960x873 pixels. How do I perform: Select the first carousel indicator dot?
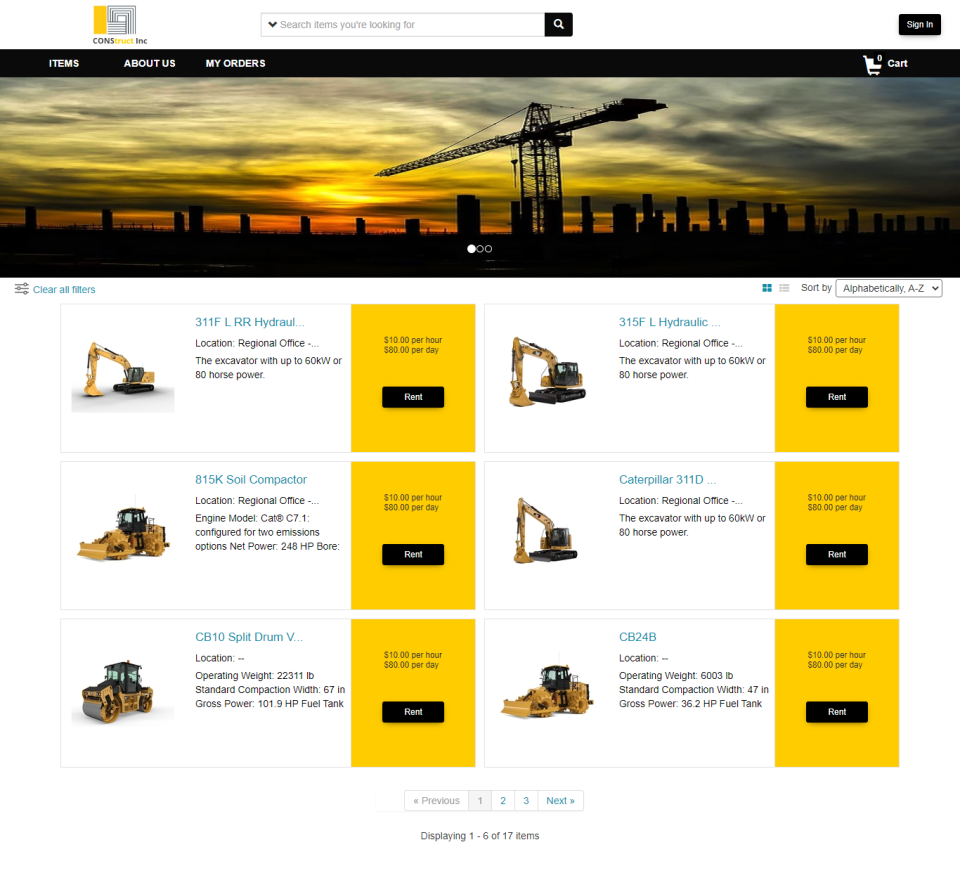(471, 249)
